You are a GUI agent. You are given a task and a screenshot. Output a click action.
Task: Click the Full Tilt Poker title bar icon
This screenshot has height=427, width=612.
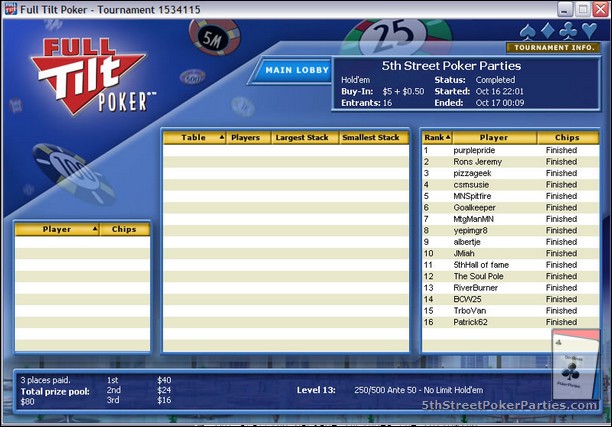[11, 9]
